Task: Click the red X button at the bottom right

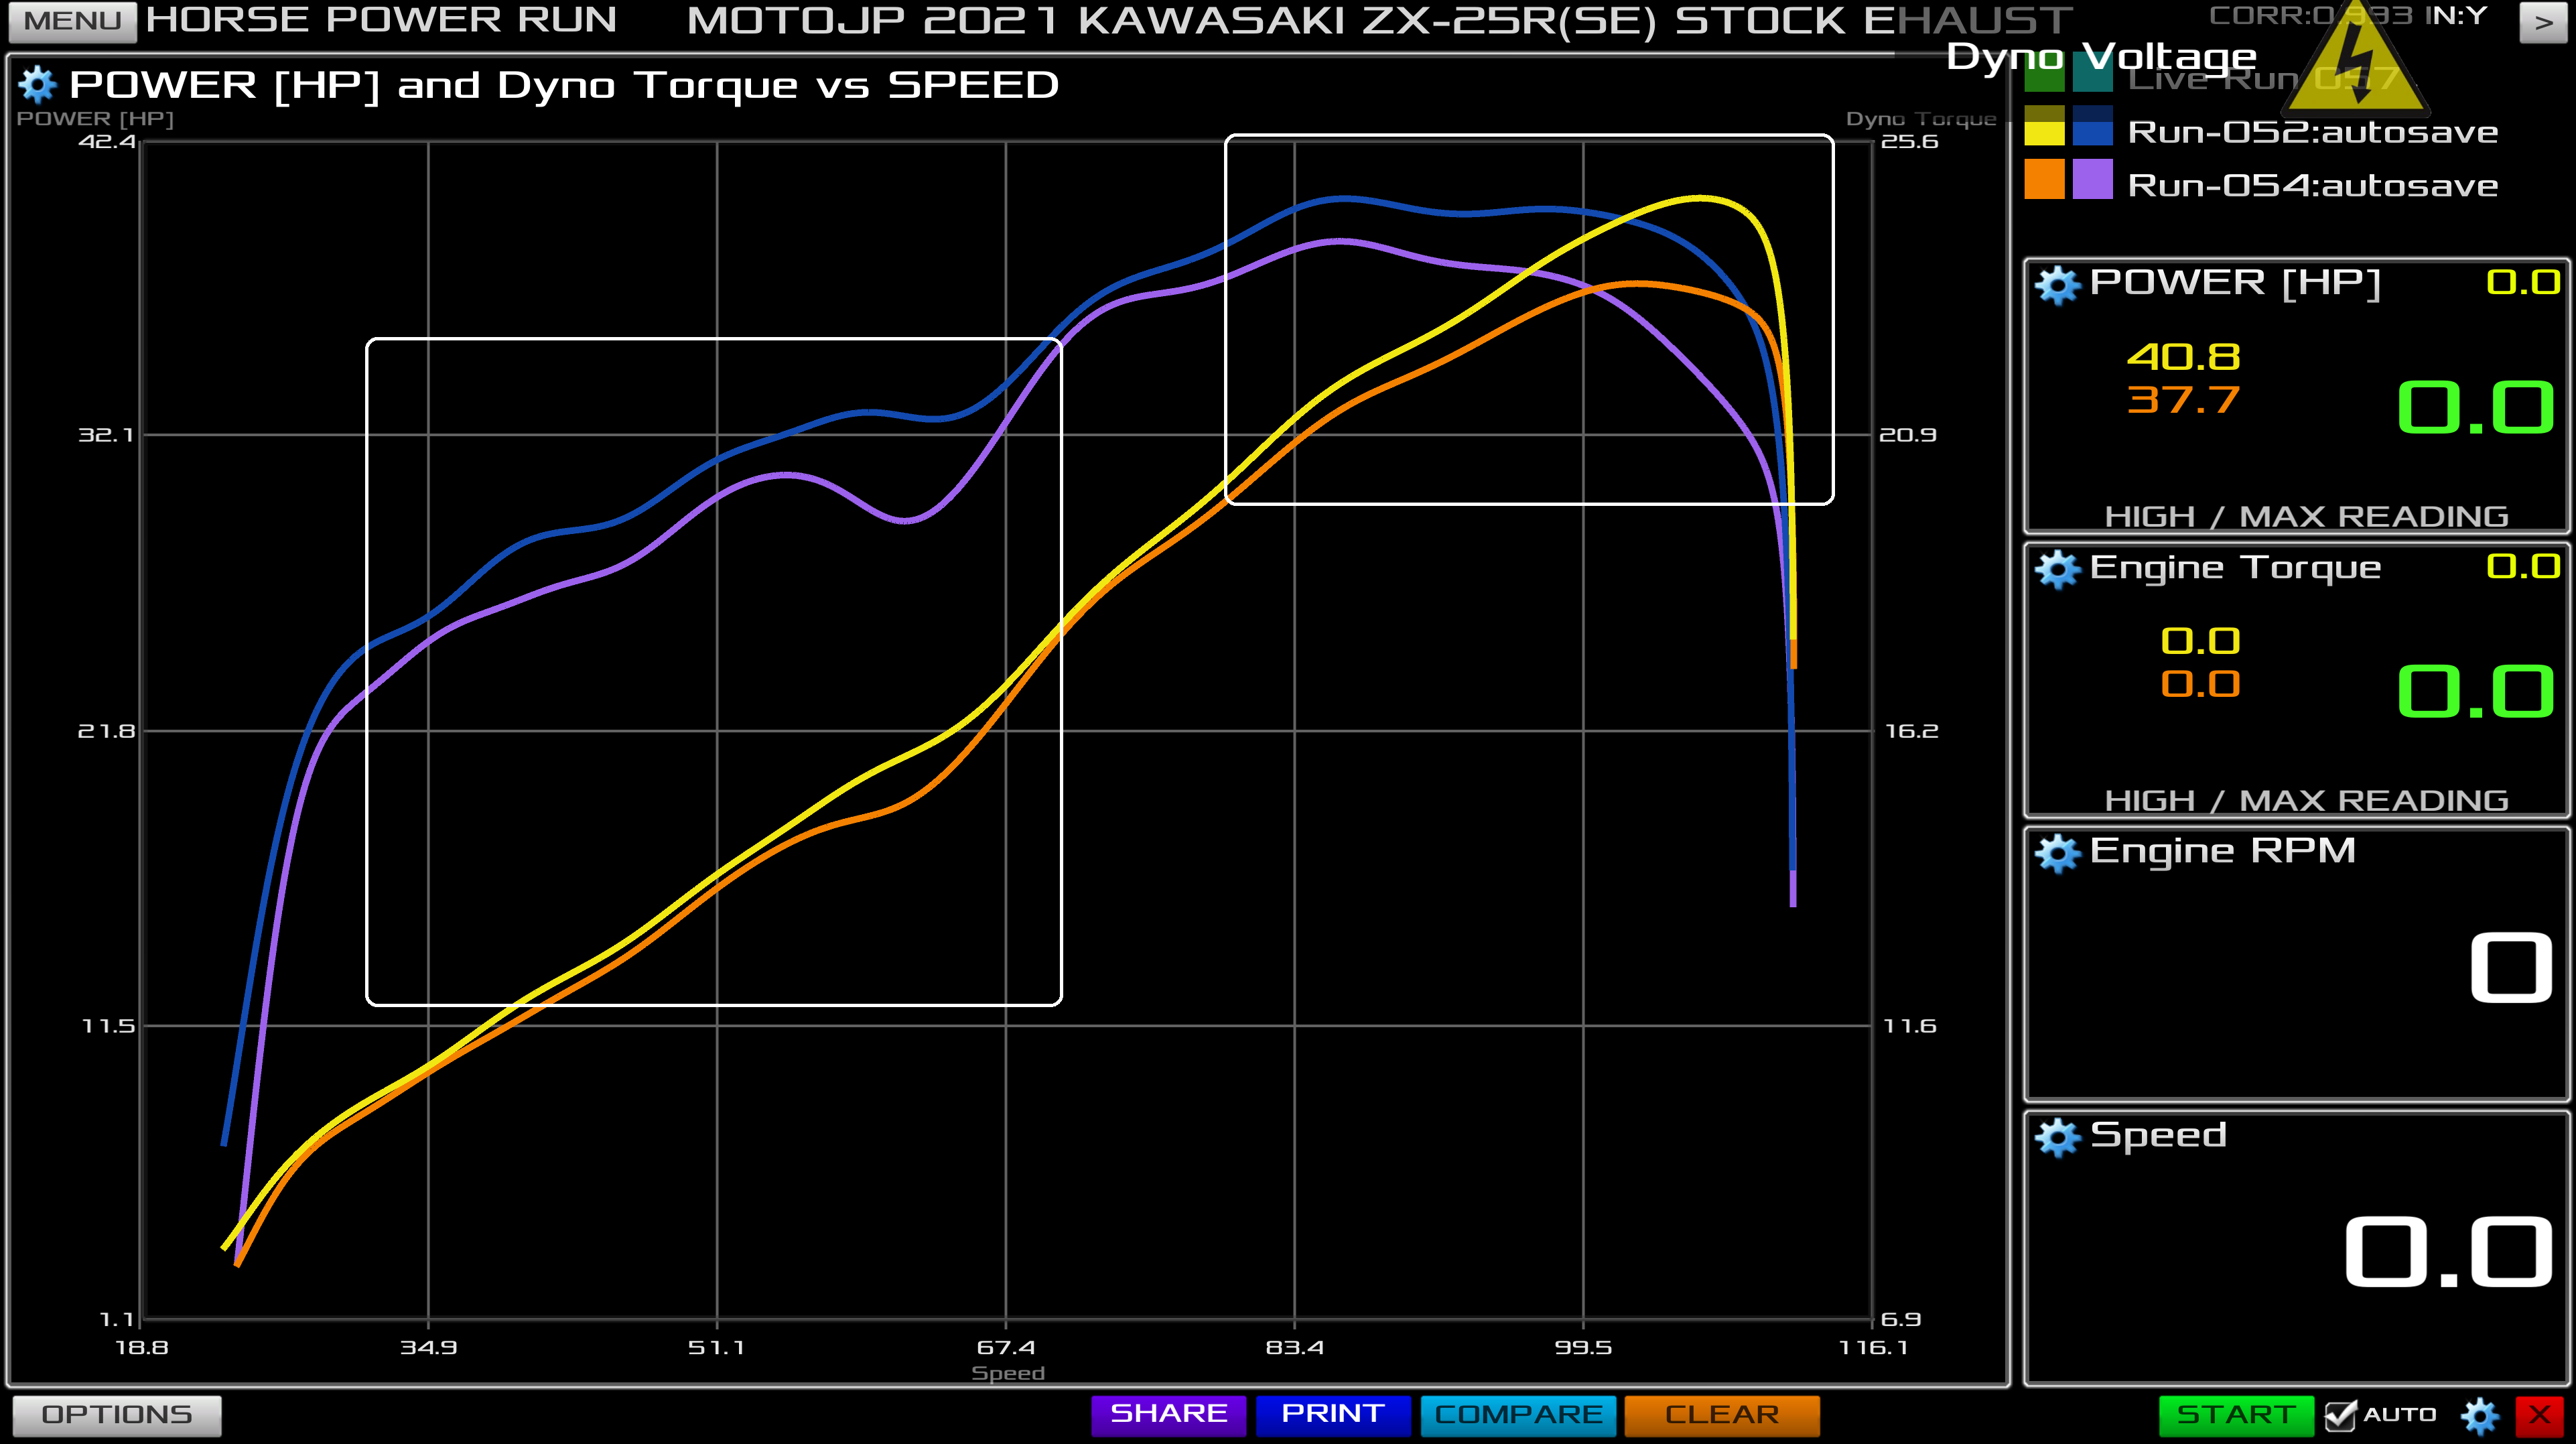Action: 2540,1415
